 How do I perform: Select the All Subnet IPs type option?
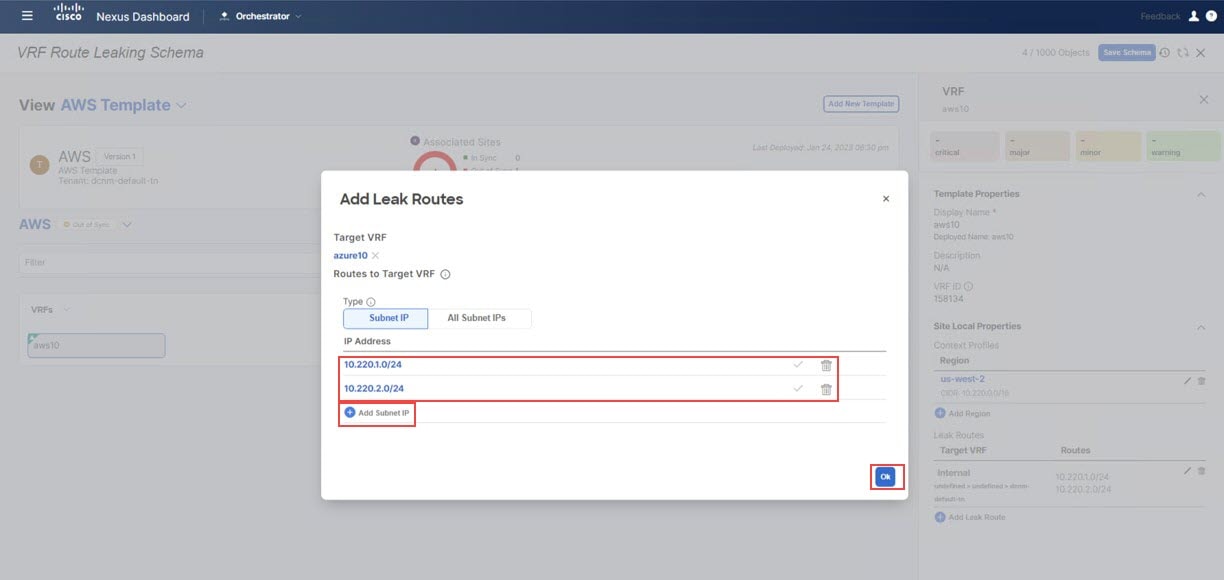click(479, 318)
